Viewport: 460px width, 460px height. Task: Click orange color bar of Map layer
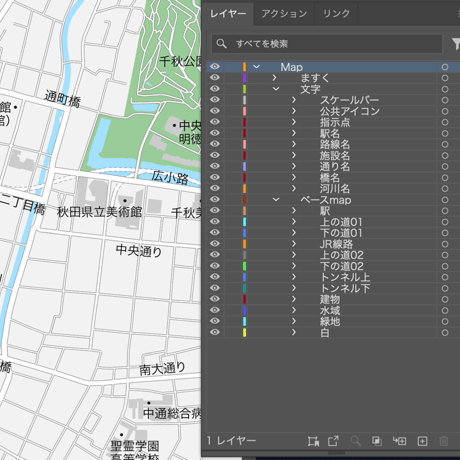click(x=244, y=67)
